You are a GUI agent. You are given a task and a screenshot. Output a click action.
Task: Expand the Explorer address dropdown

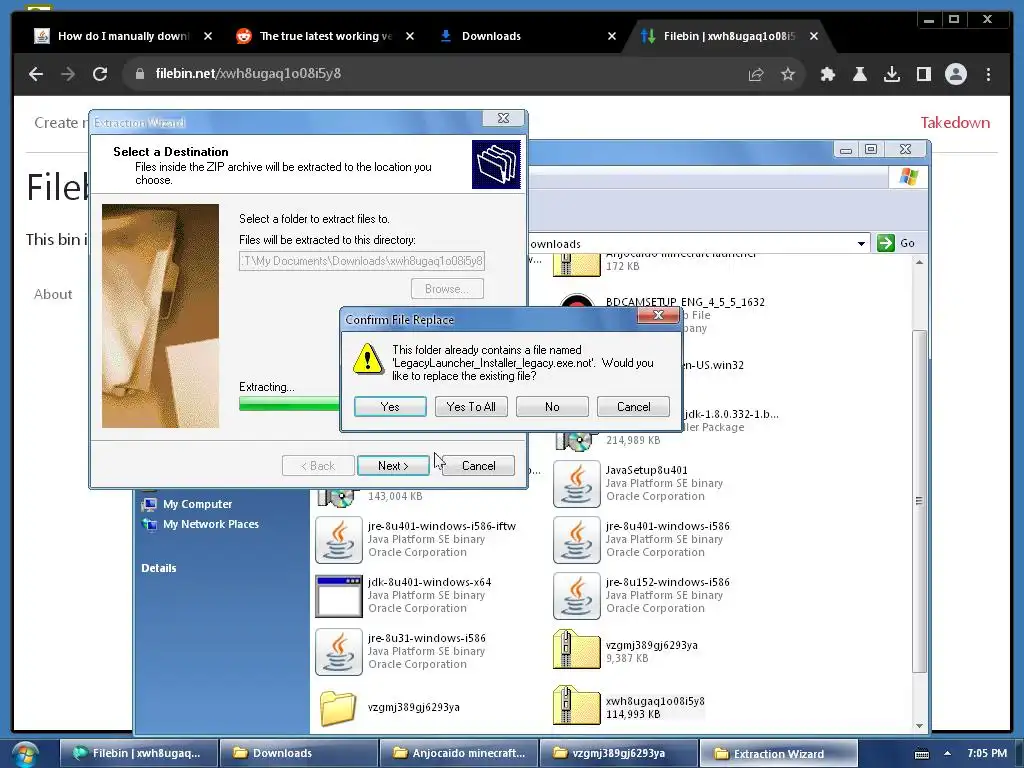click(x=861, y=244)
